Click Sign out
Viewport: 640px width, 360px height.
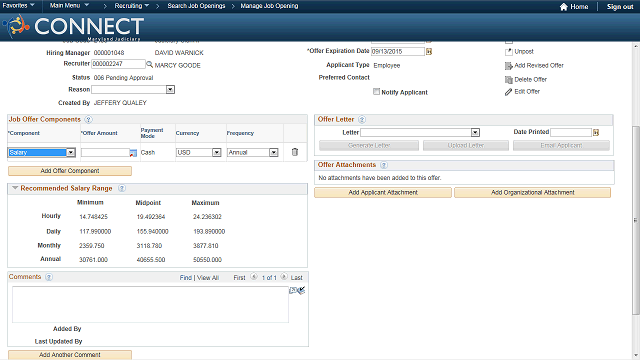pyautogui.click(x=620, y=7)
